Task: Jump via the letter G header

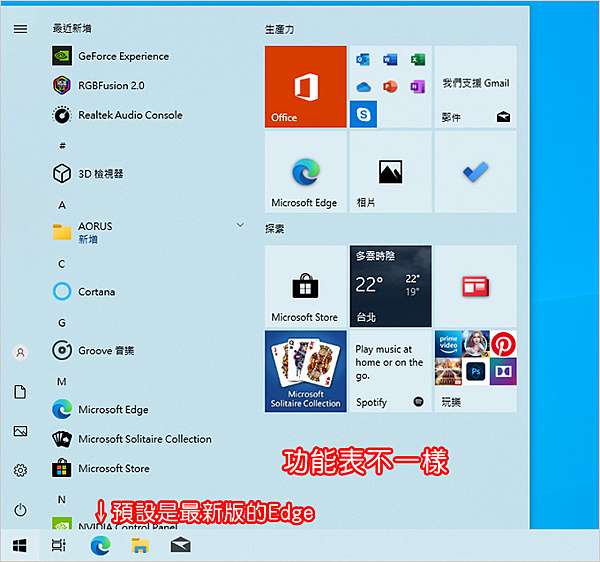Action: tap(62, 323)
